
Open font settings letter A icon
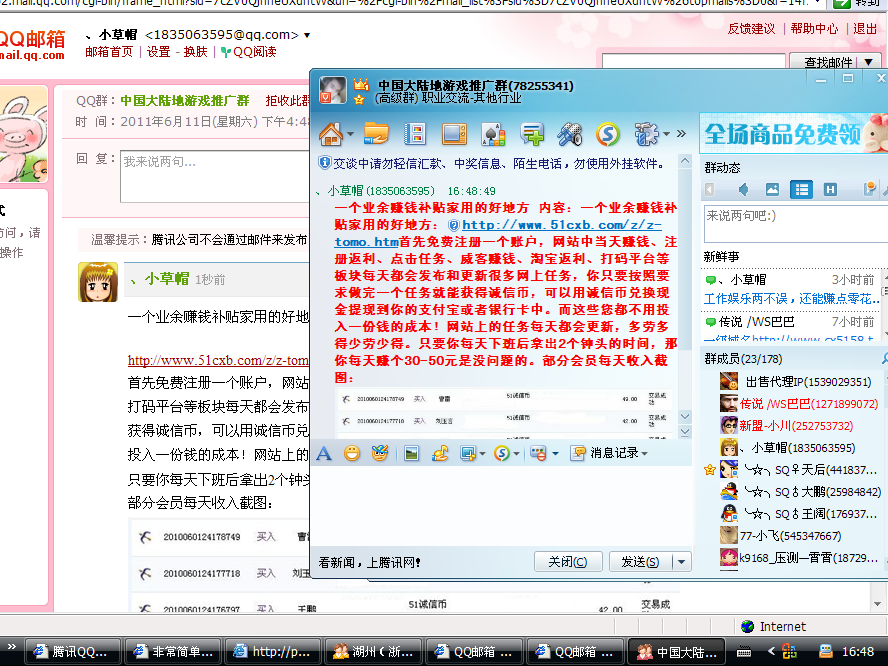coord(324,454)
